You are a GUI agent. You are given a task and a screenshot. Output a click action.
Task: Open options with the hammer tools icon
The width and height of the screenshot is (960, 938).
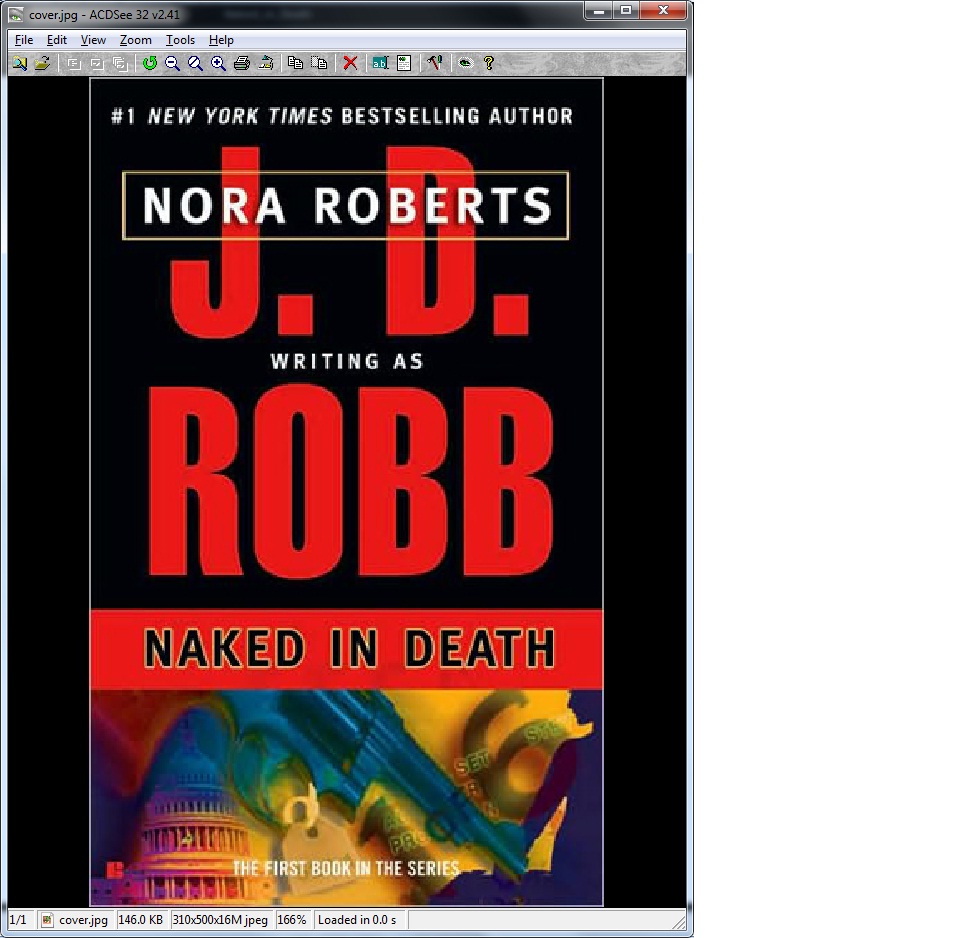coord(435,63)
